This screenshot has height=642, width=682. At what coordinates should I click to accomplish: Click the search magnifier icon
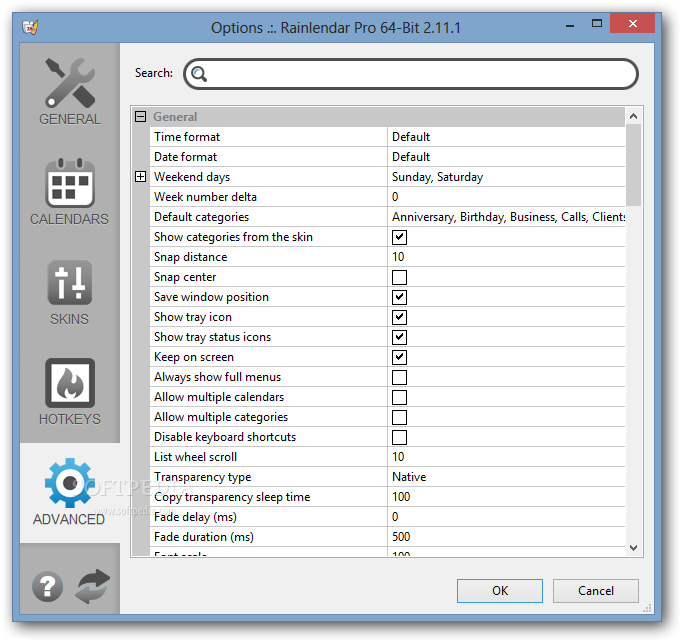point(199,74)
